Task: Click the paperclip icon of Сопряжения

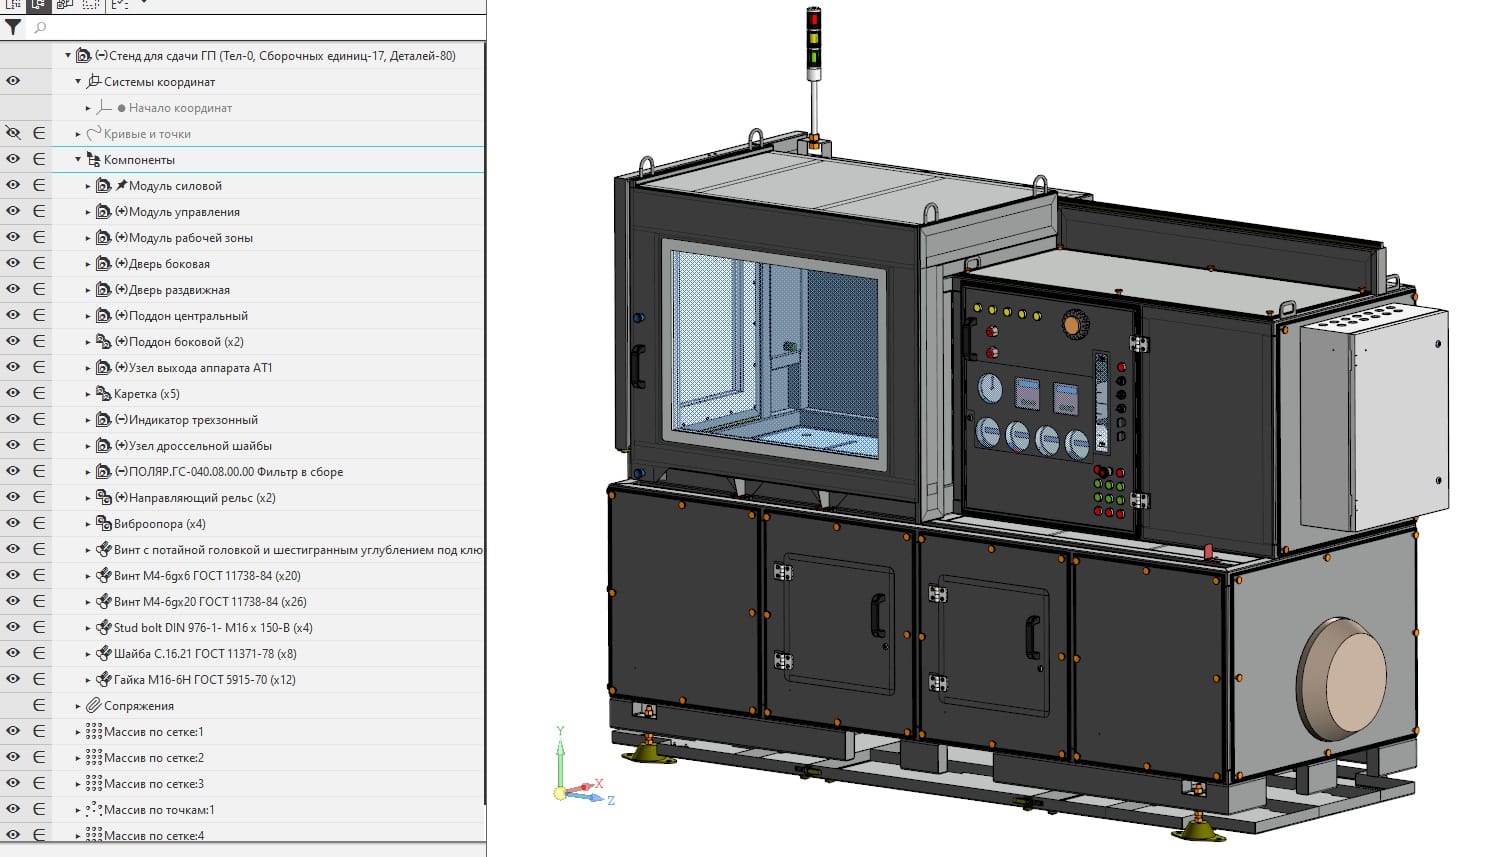Action: click(x=94, y=706)
